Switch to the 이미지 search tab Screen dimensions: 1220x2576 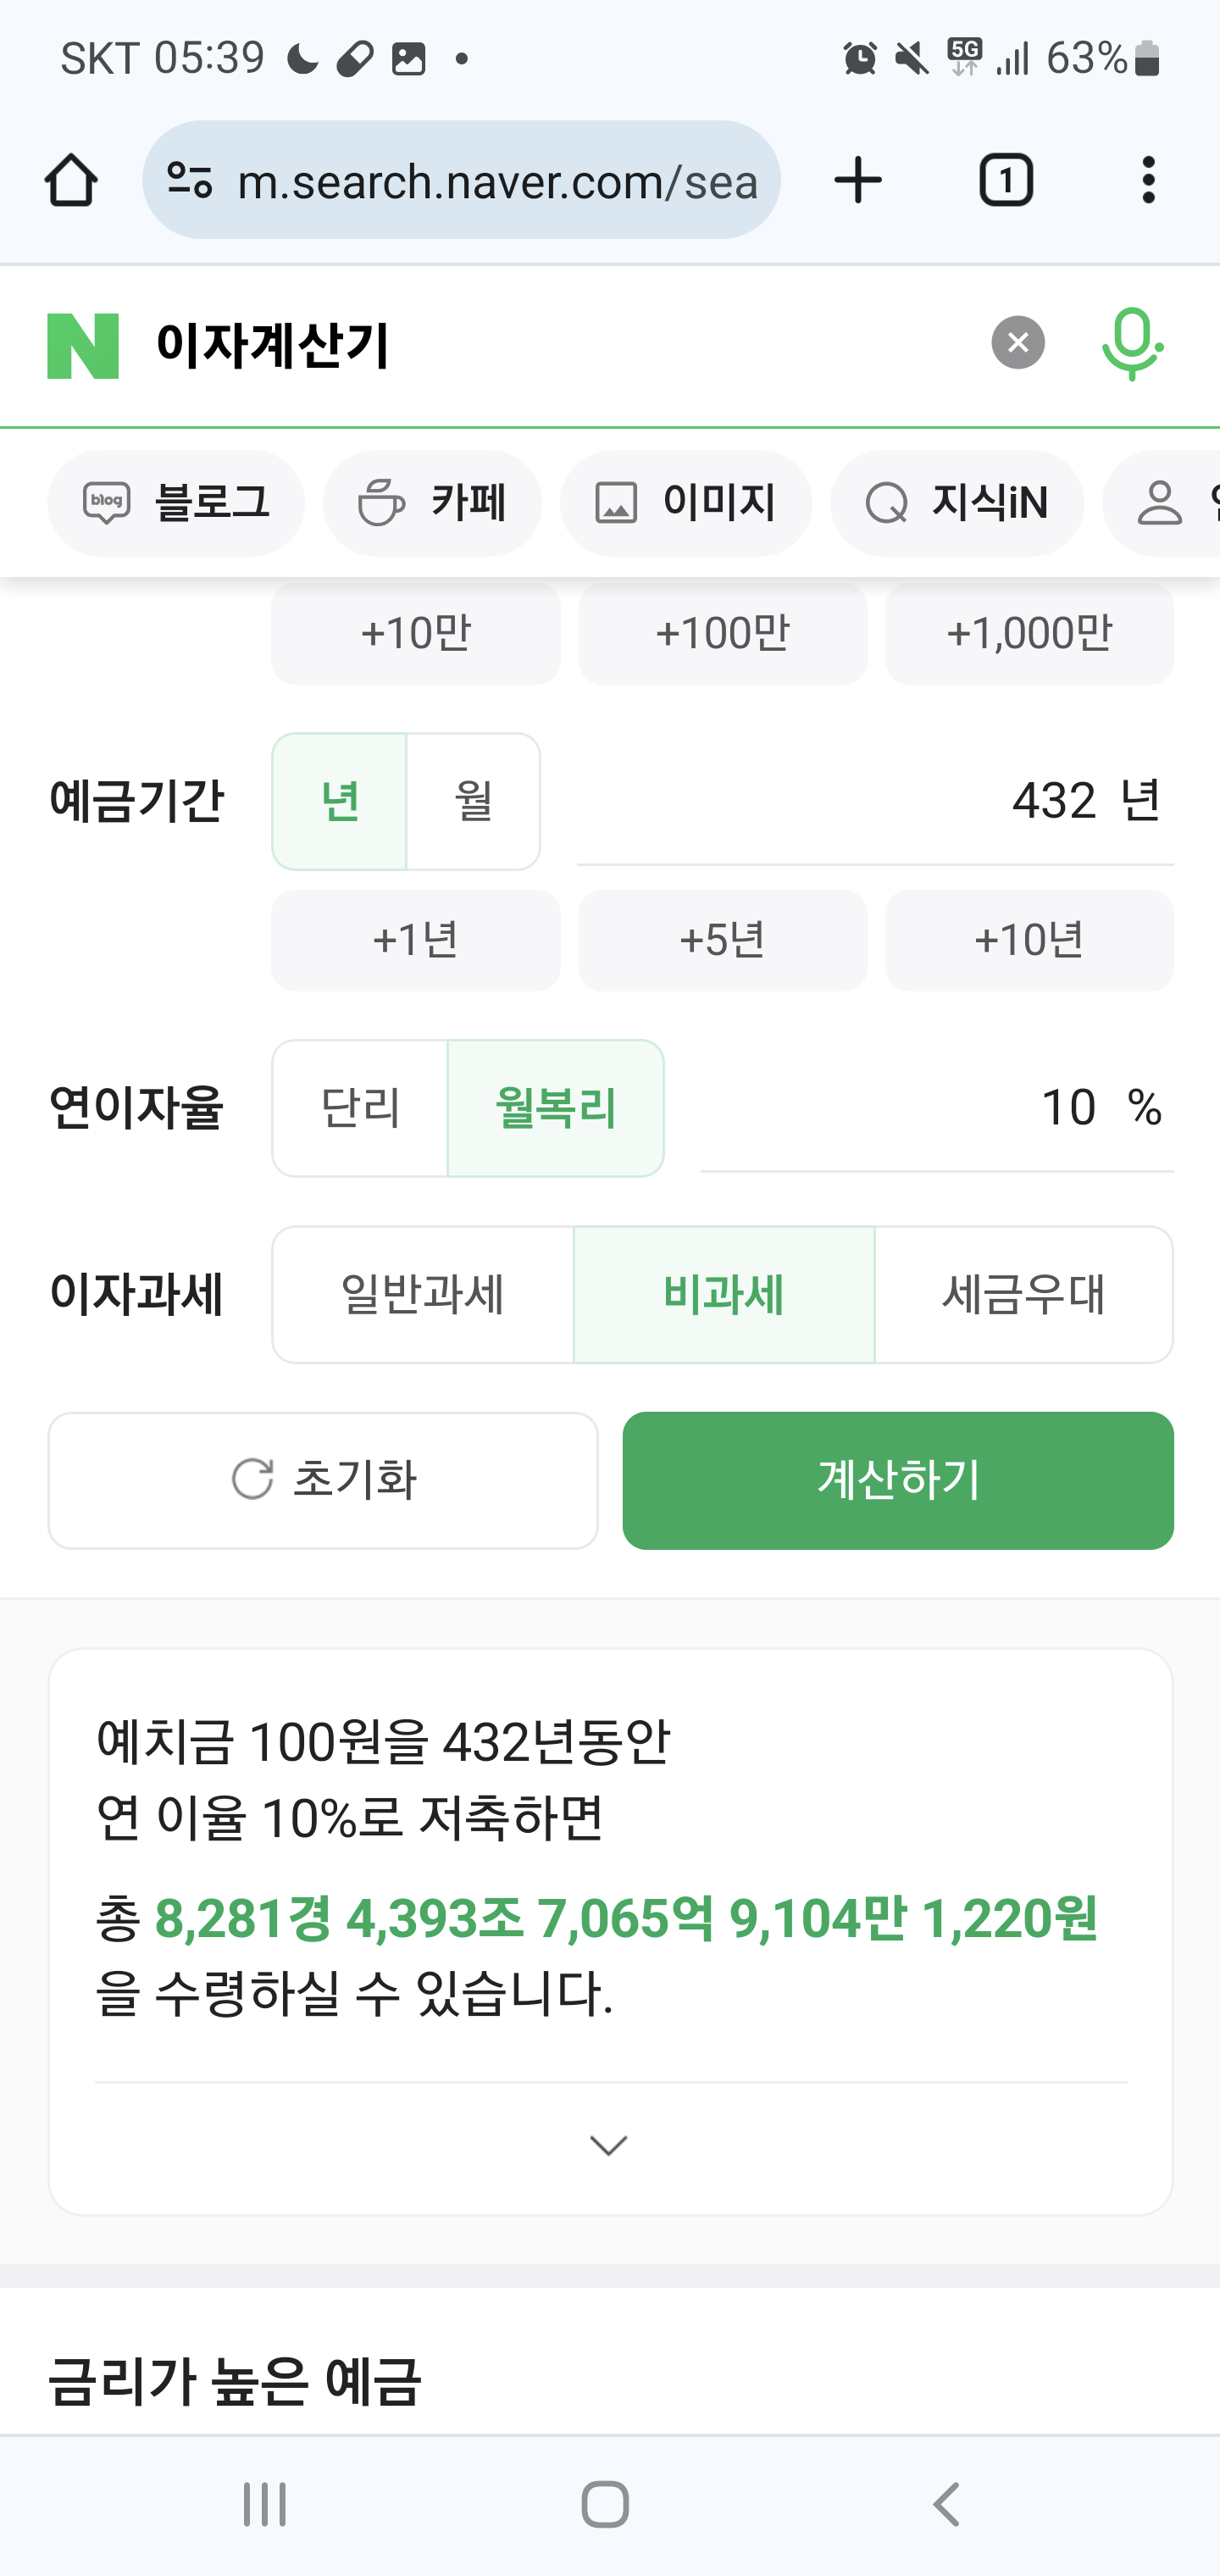pyautogui.click(x=685, y=503)
